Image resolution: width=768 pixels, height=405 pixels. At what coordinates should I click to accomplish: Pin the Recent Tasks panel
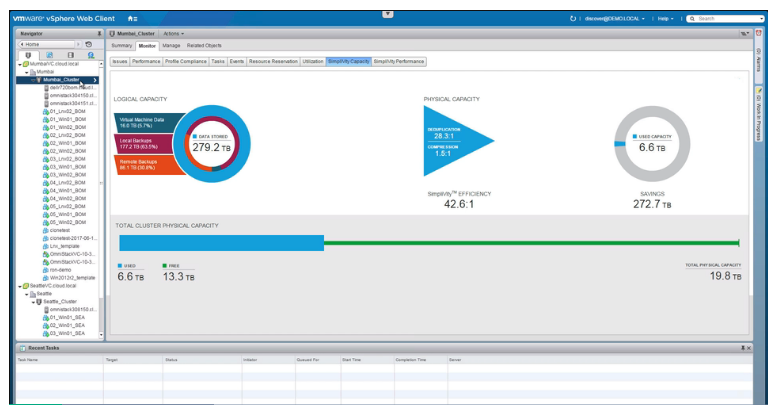742,347
